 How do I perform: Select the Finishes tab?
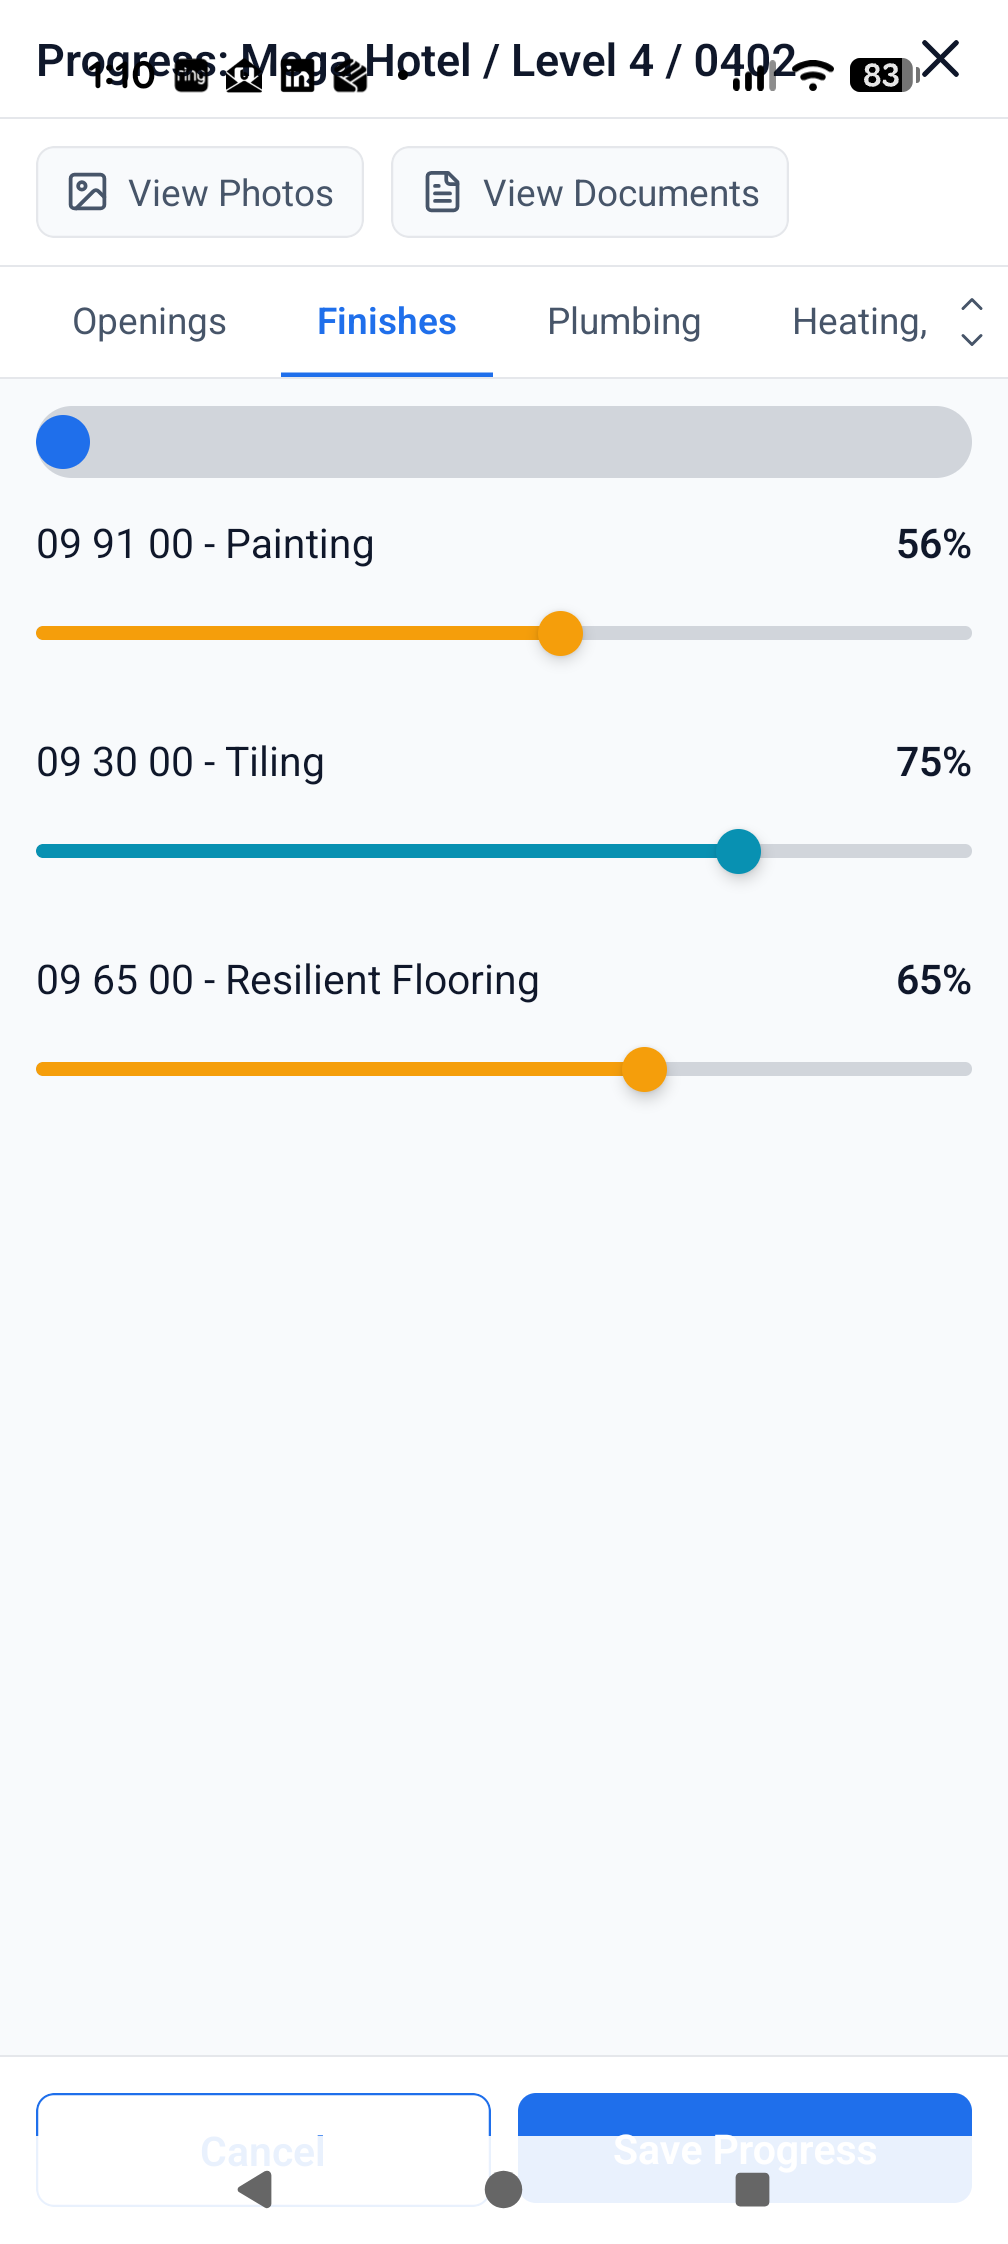pyautogui.click(x=387, y=322)
